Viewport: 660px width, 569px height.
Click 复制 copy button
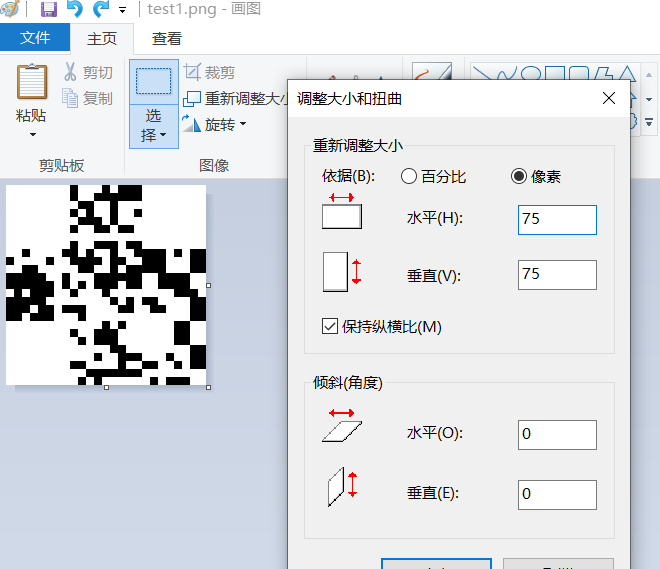click(x=88, y=98)
